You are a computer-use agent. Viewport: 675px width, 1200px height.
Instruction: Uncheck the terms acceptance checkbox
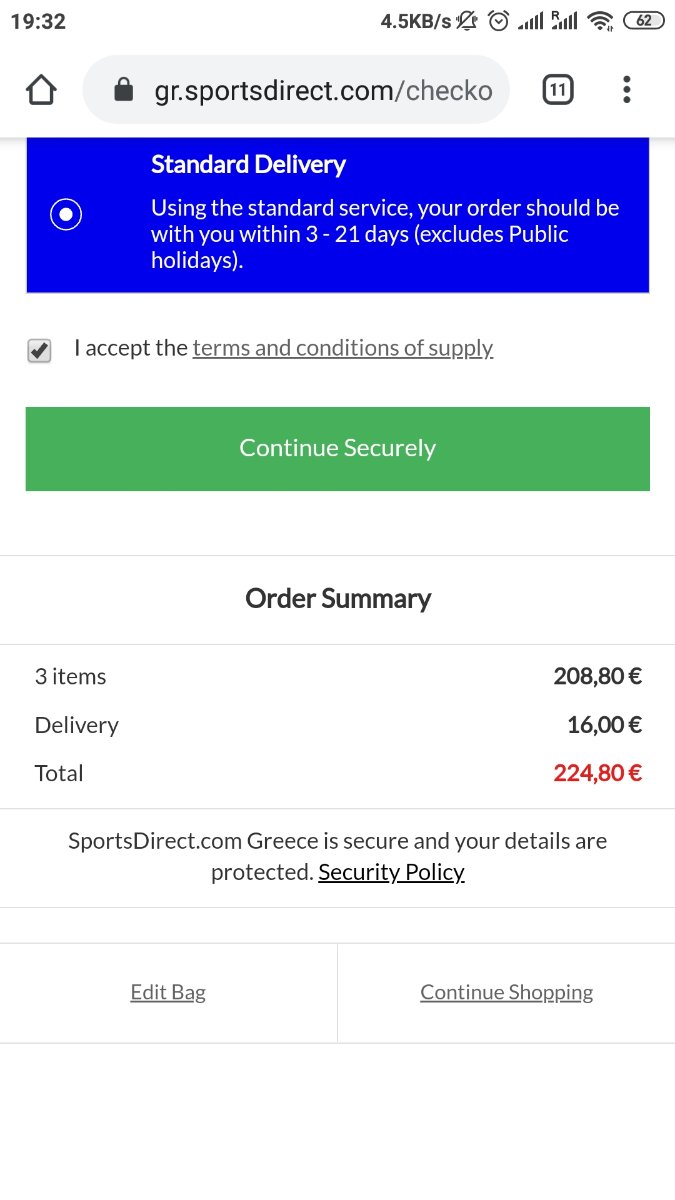coord(39,350)
